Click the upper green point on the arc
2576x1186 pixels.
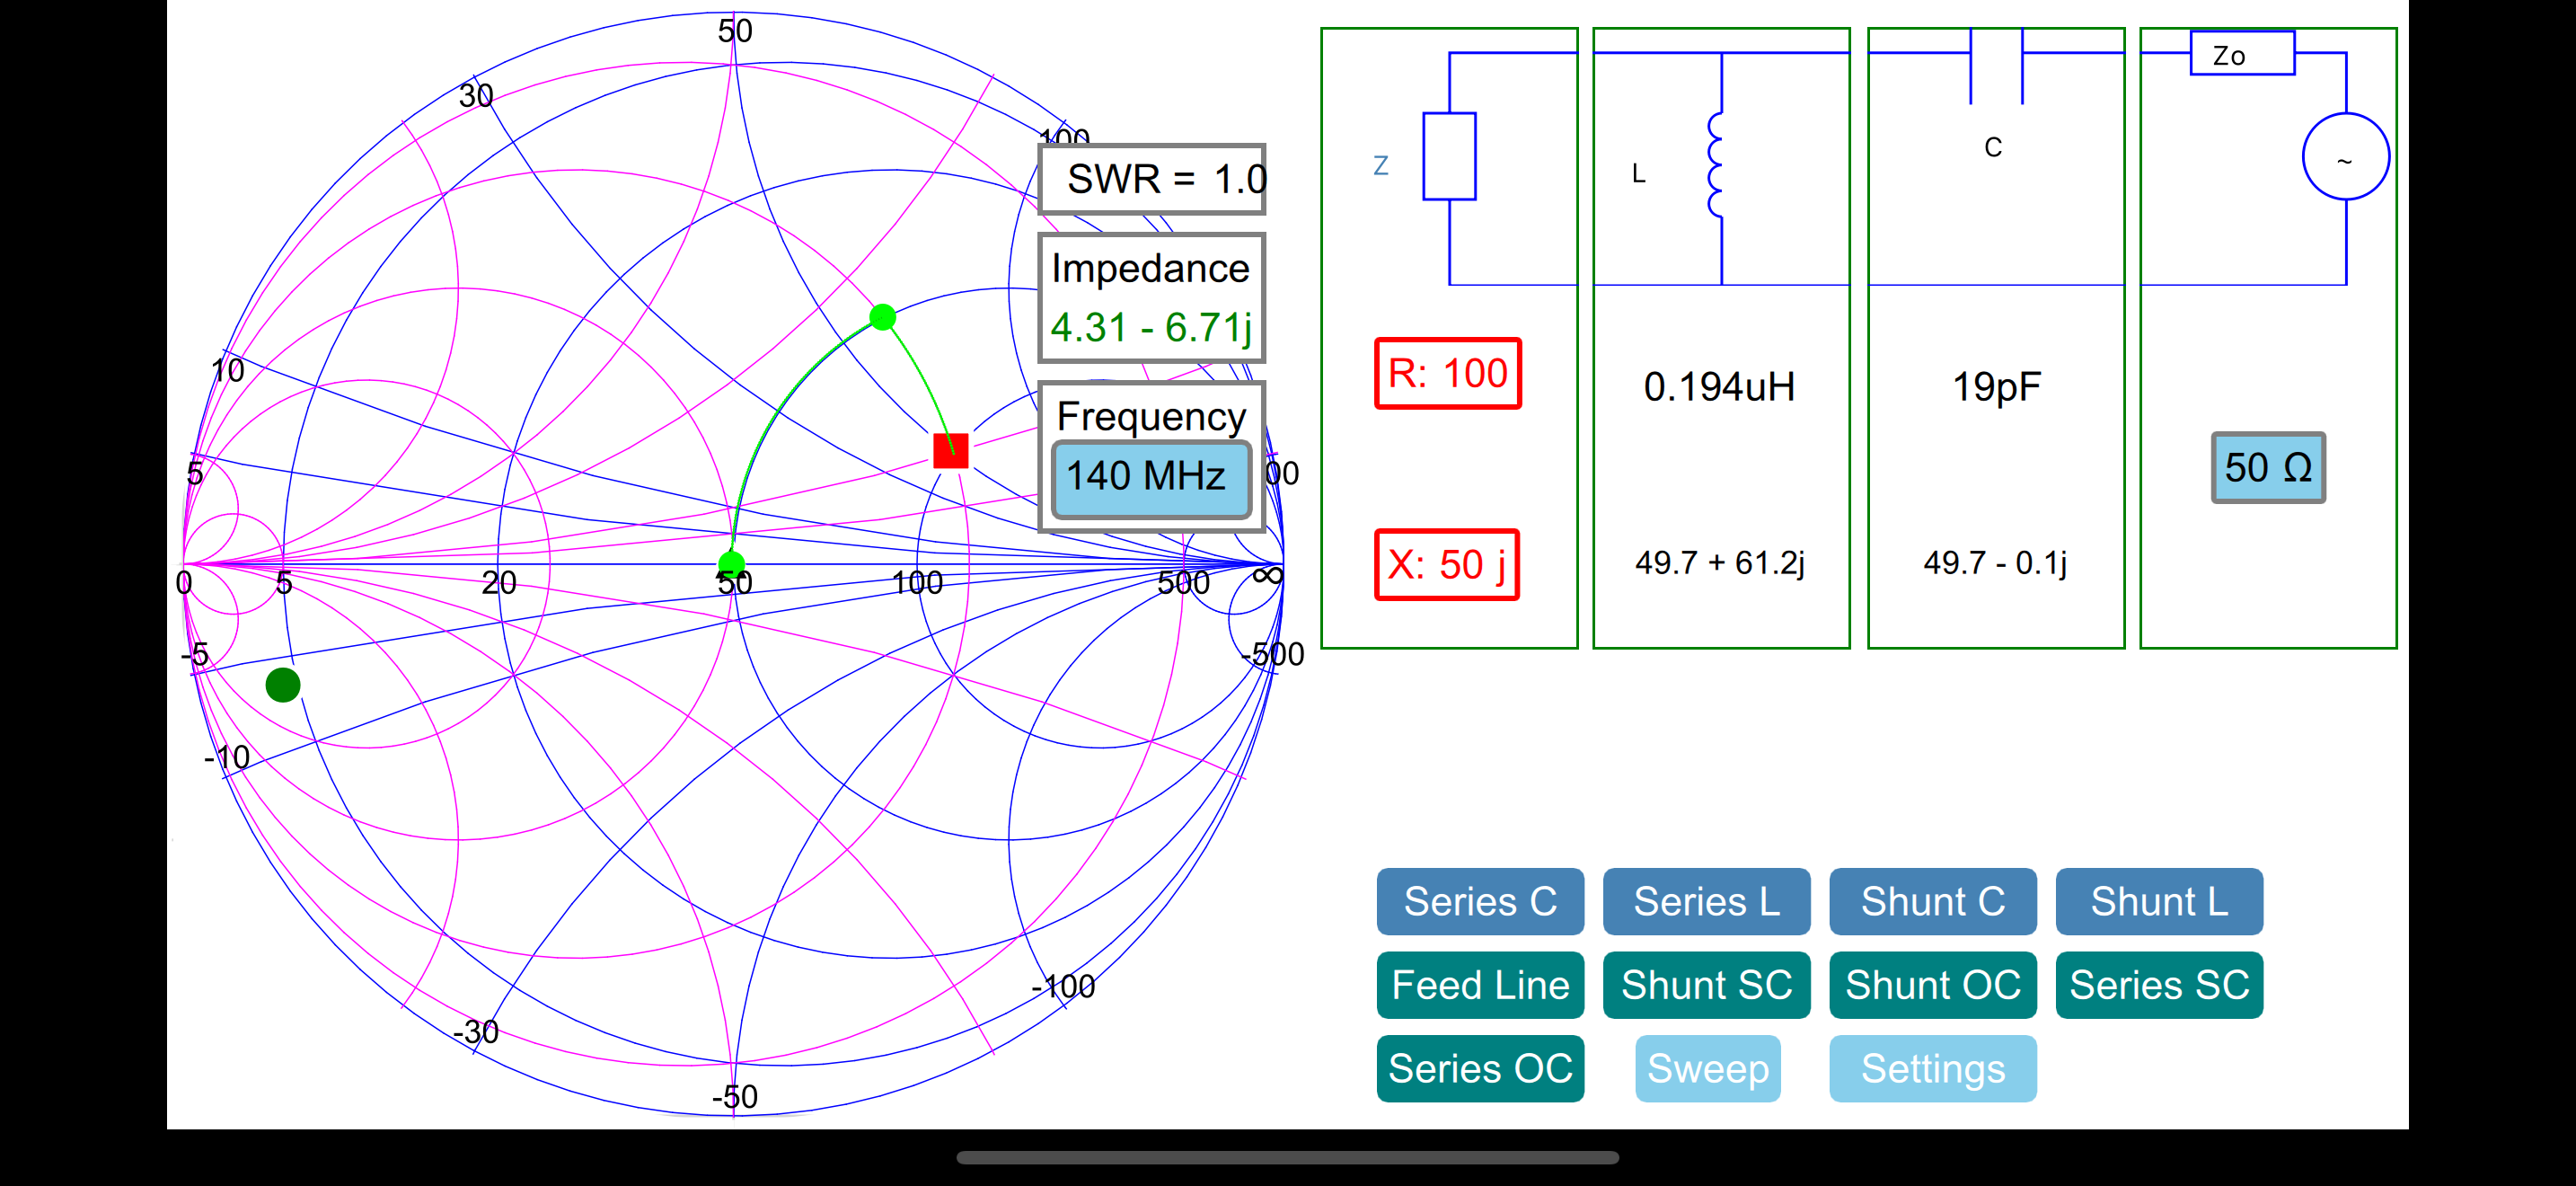[882, 318]
